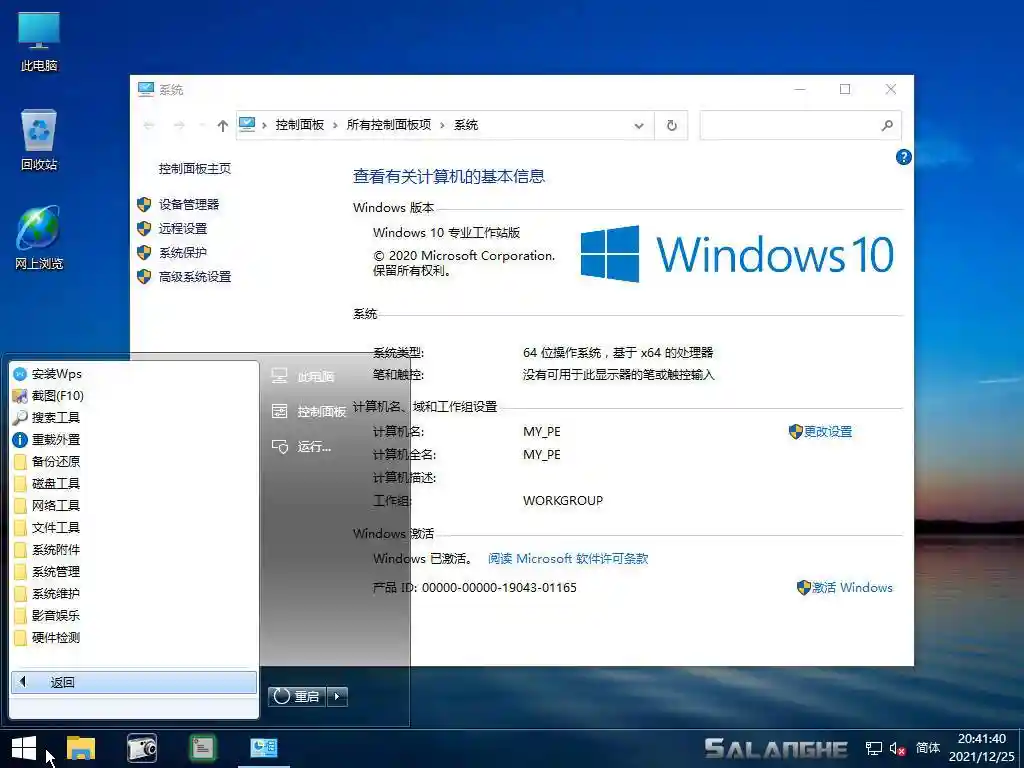
Task: Open the 设备管理器 link in sidebar
Action: point(188,205)
